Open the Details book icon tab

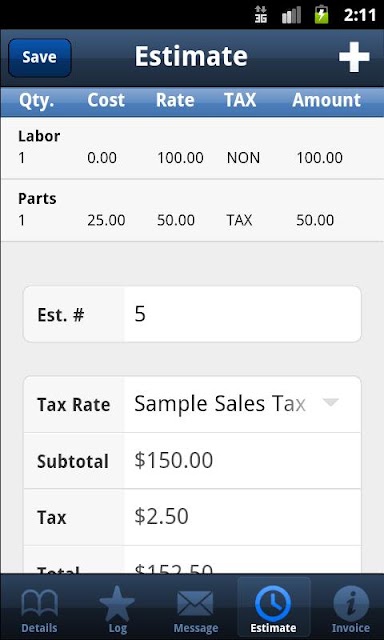tap(39, 608)
